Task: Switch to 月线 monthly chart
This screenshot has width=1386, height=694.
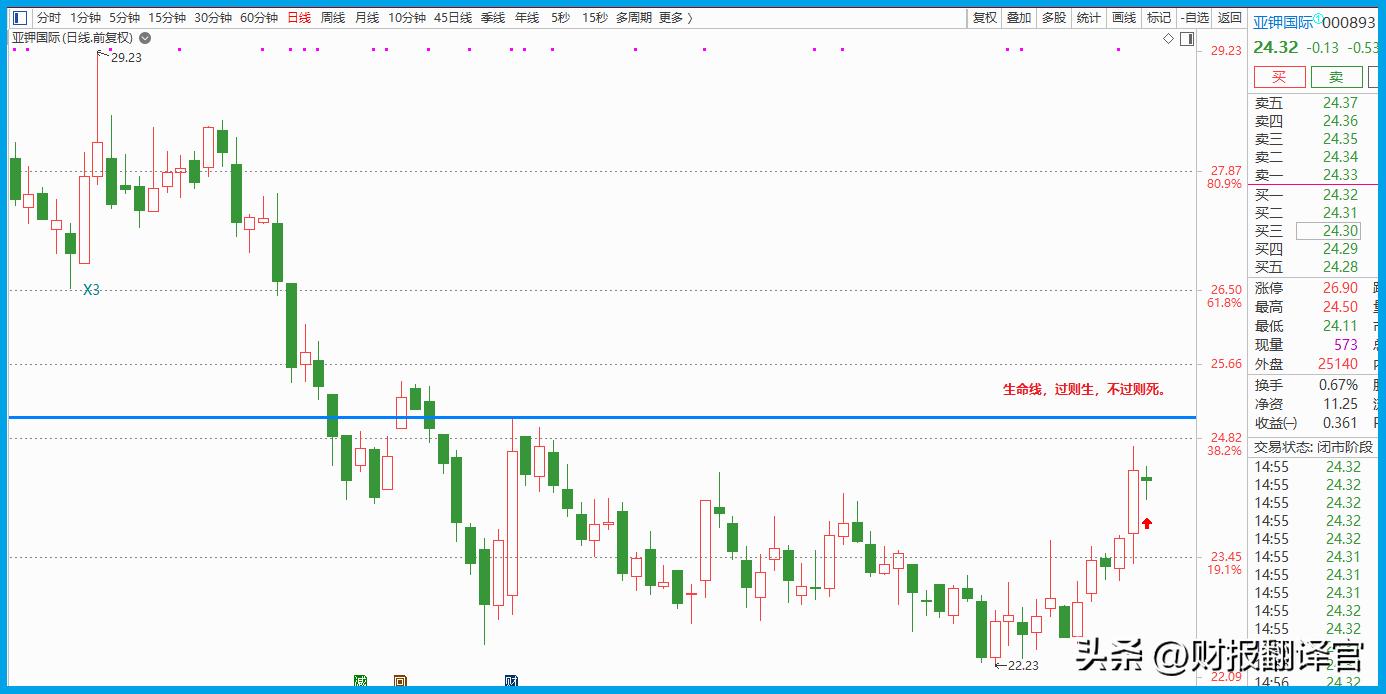Action: 367,18
